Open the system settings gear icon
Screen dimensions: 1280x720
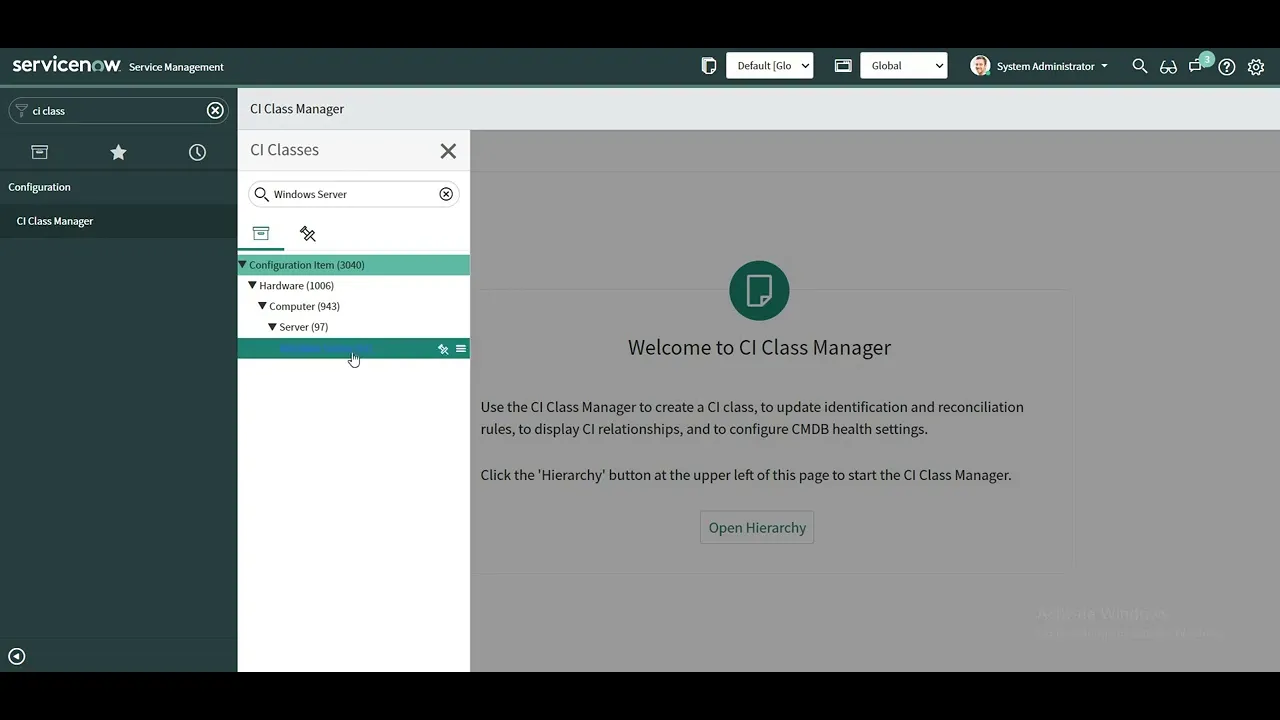[x=1256, y=67]
